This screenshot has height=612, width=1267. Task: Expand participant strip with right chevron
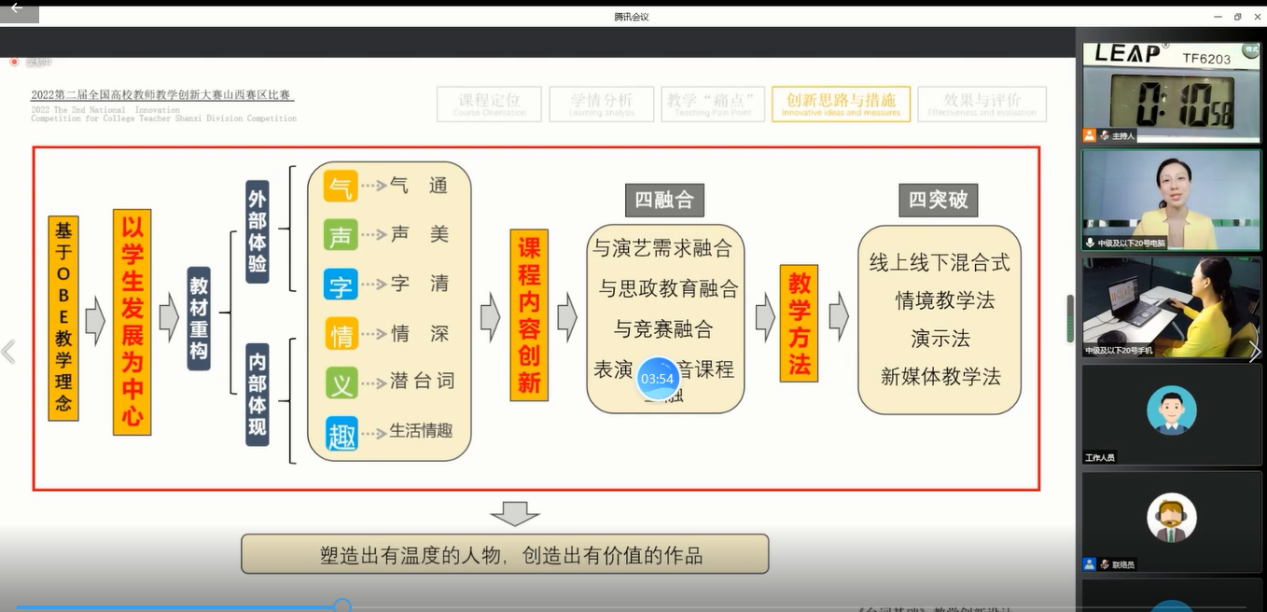click(x=1254, y=351)
